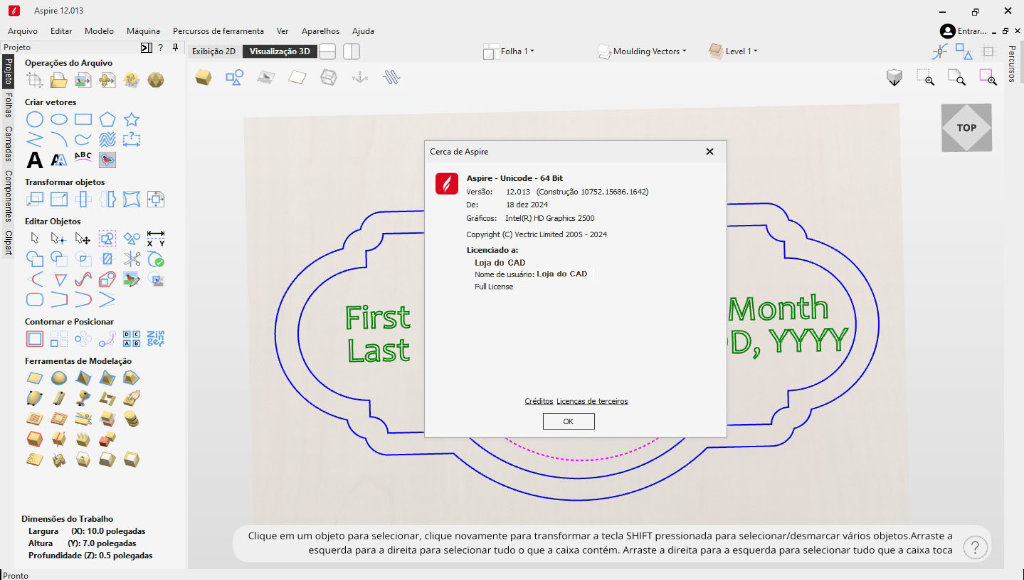Open the Percursos de ferramenta menu
Viewport: 1024px width, 580px height.
coord(218,31)
